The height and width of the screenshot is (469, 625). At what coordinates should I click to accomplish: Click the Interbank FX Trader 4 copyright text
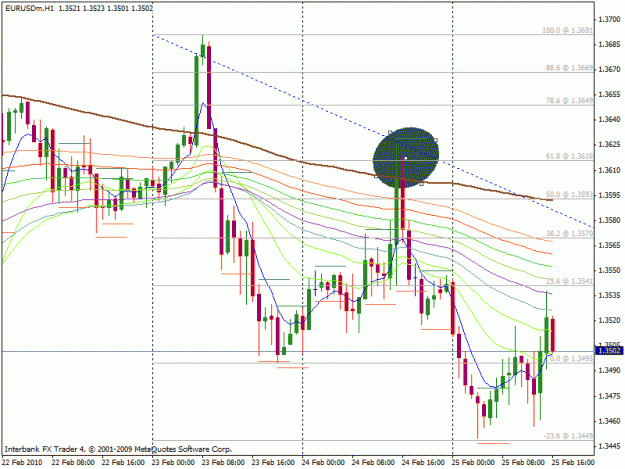(118, 449)
